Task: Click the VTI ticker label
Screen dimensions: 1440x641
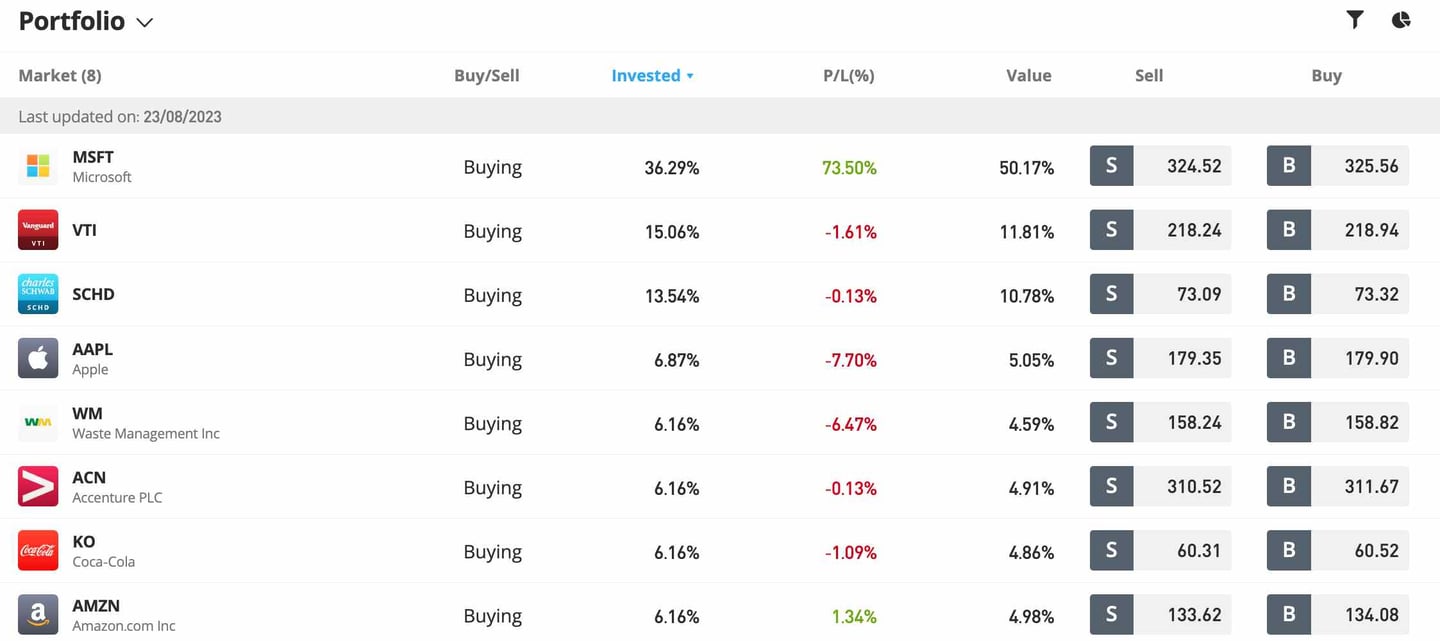Action: click(x=84, y=230)
